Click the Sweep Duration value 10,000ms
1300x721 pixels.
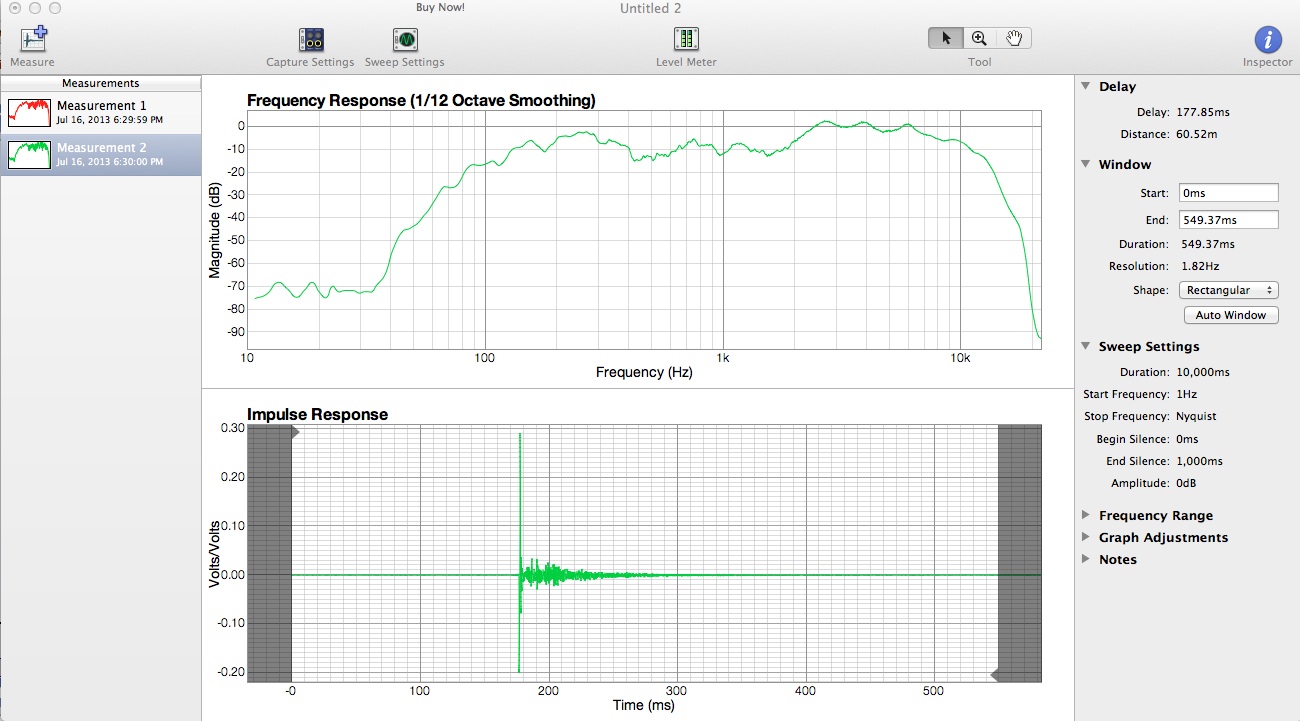1204,373
